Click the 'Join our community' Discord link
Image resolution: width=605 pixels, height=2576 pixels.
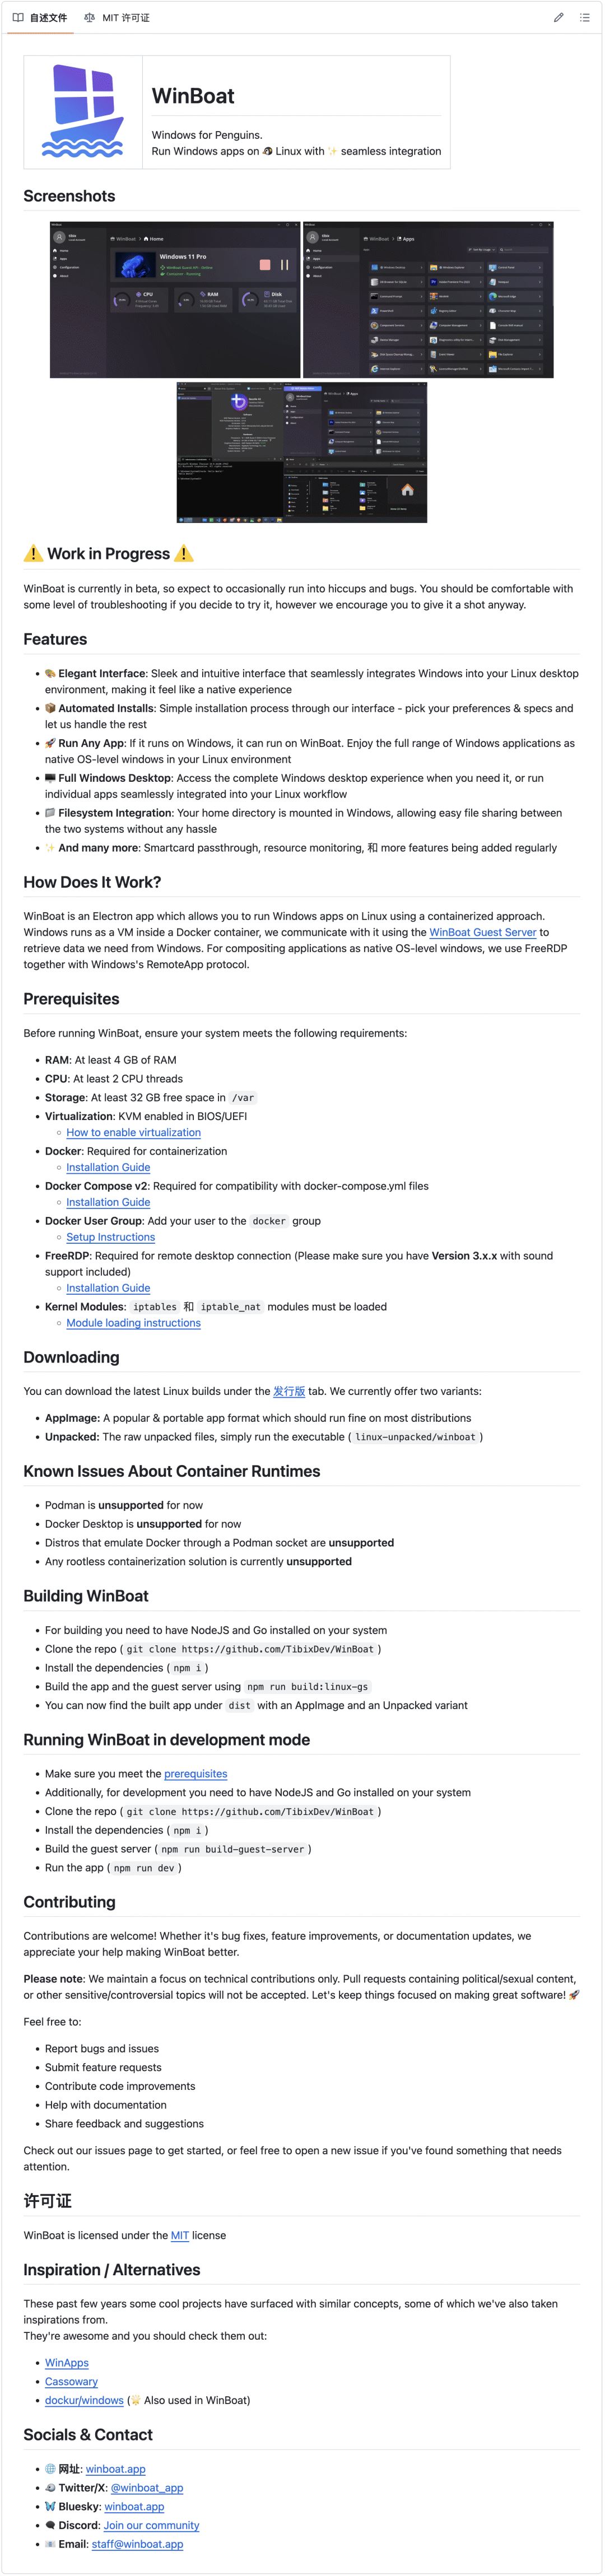click(x=151, y=2525)
